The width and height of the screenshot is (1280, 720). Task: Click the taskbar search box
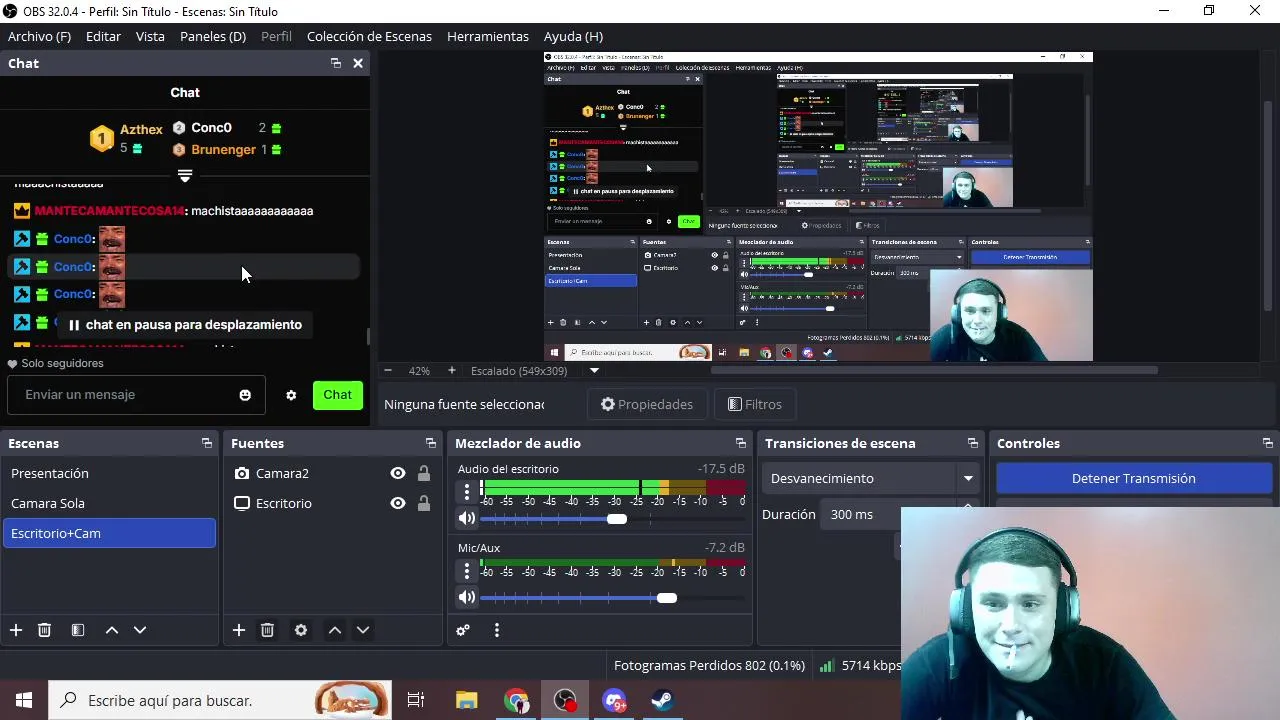[x=220, y=700]
